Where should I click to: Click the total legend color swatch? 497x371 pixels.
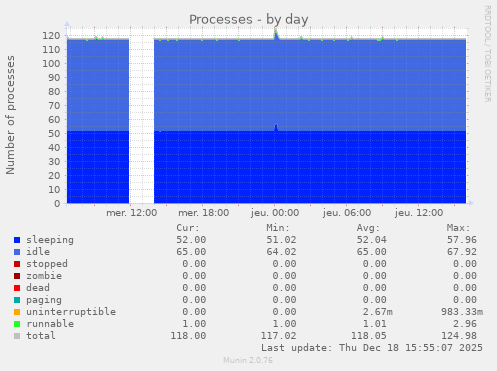(x=17, y=336)
